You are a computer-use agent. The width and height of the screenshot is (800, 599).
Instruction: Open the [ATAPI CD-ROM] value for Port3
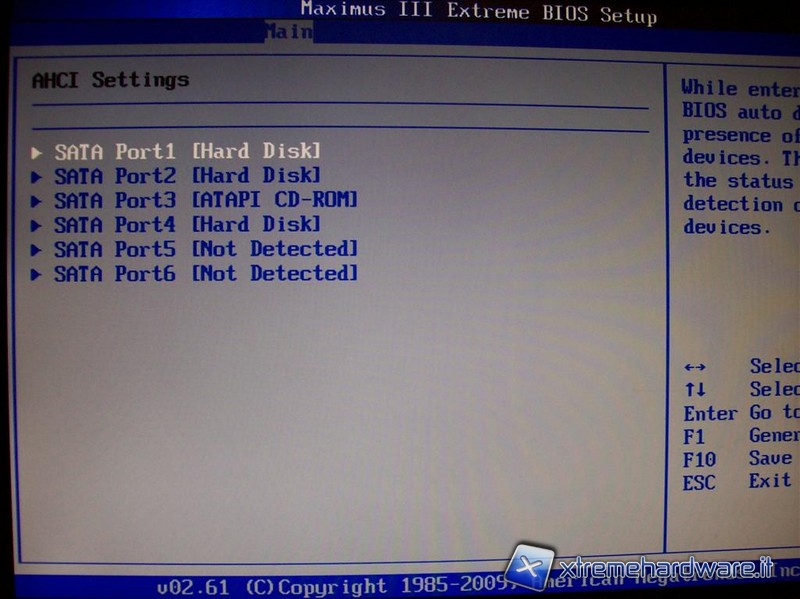pyautogui.click(x=274, y=200)
